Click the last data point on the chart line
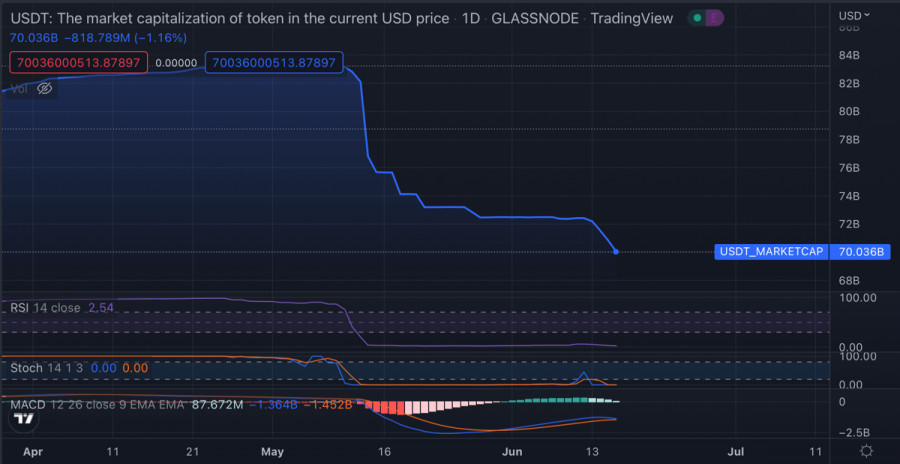Image resolution: width=900 pixels, height=464 pixels. click(x=616, y=252)
